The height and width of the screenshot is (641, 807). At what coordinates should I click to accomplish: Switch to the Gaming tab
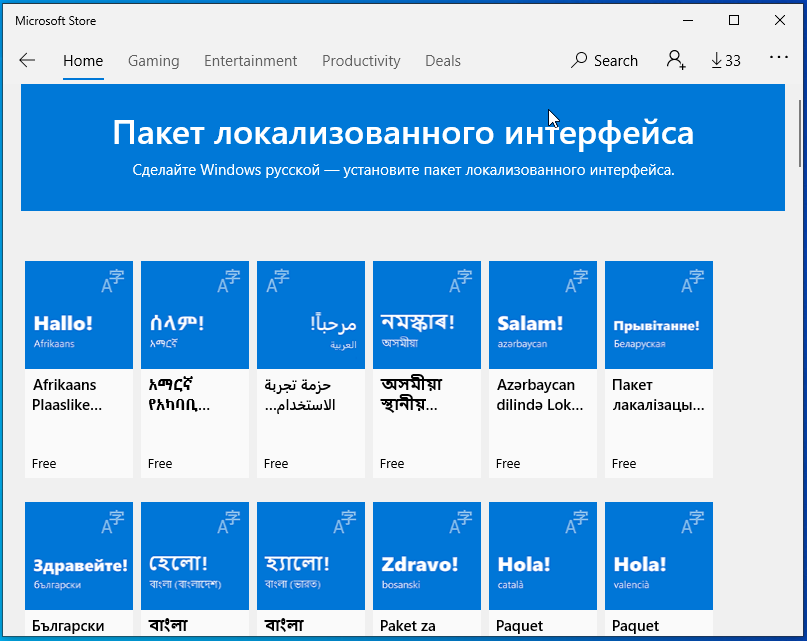point(153,61)
